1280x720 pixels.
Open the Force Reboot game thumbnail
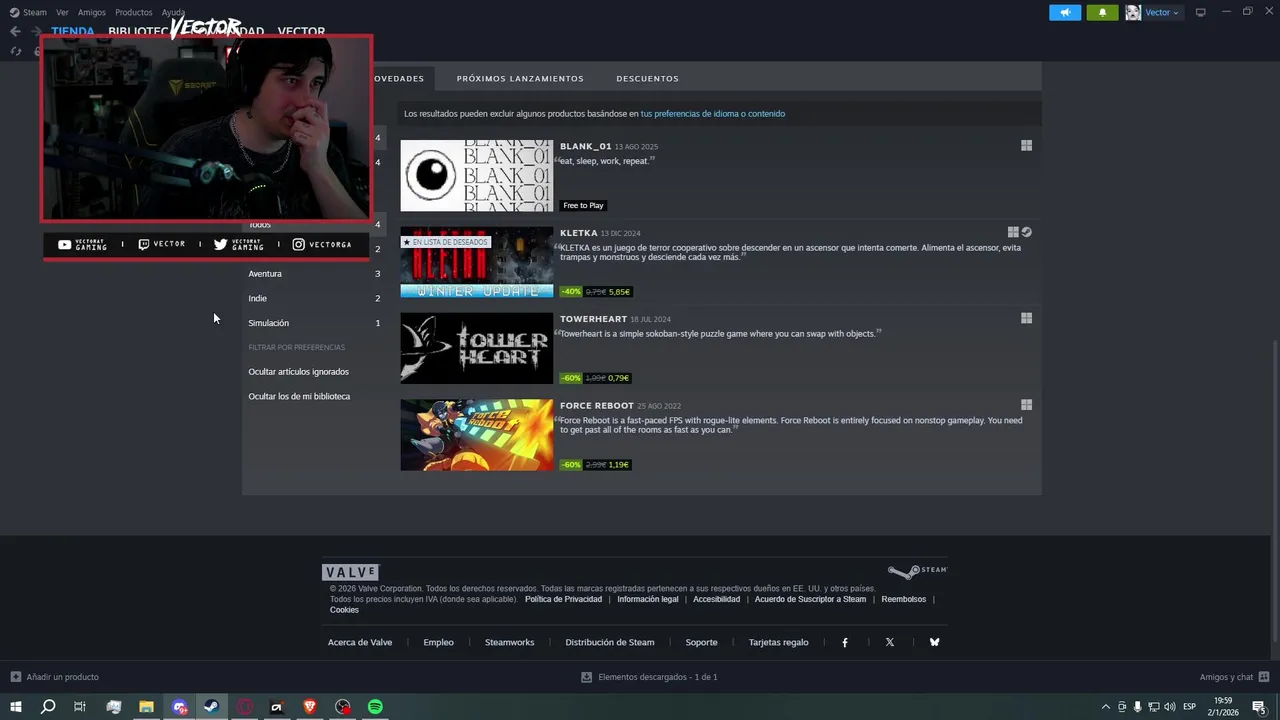(x=477, y=435)
